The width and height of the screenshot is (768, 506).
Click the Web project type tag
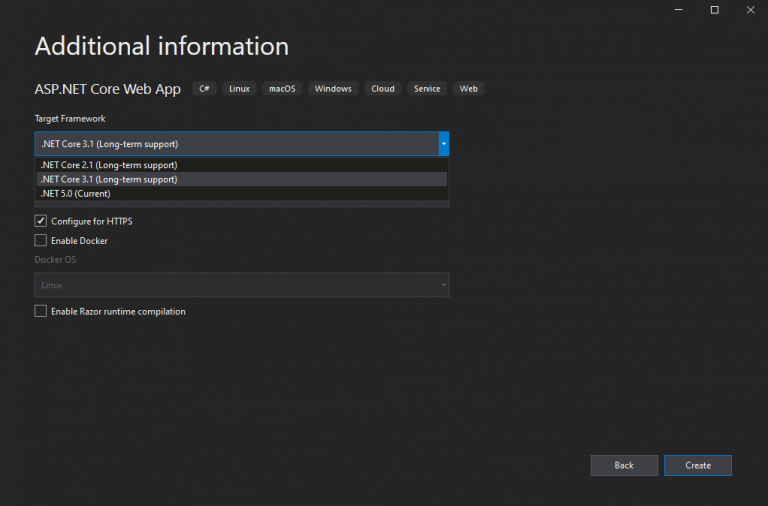point(468,89)
